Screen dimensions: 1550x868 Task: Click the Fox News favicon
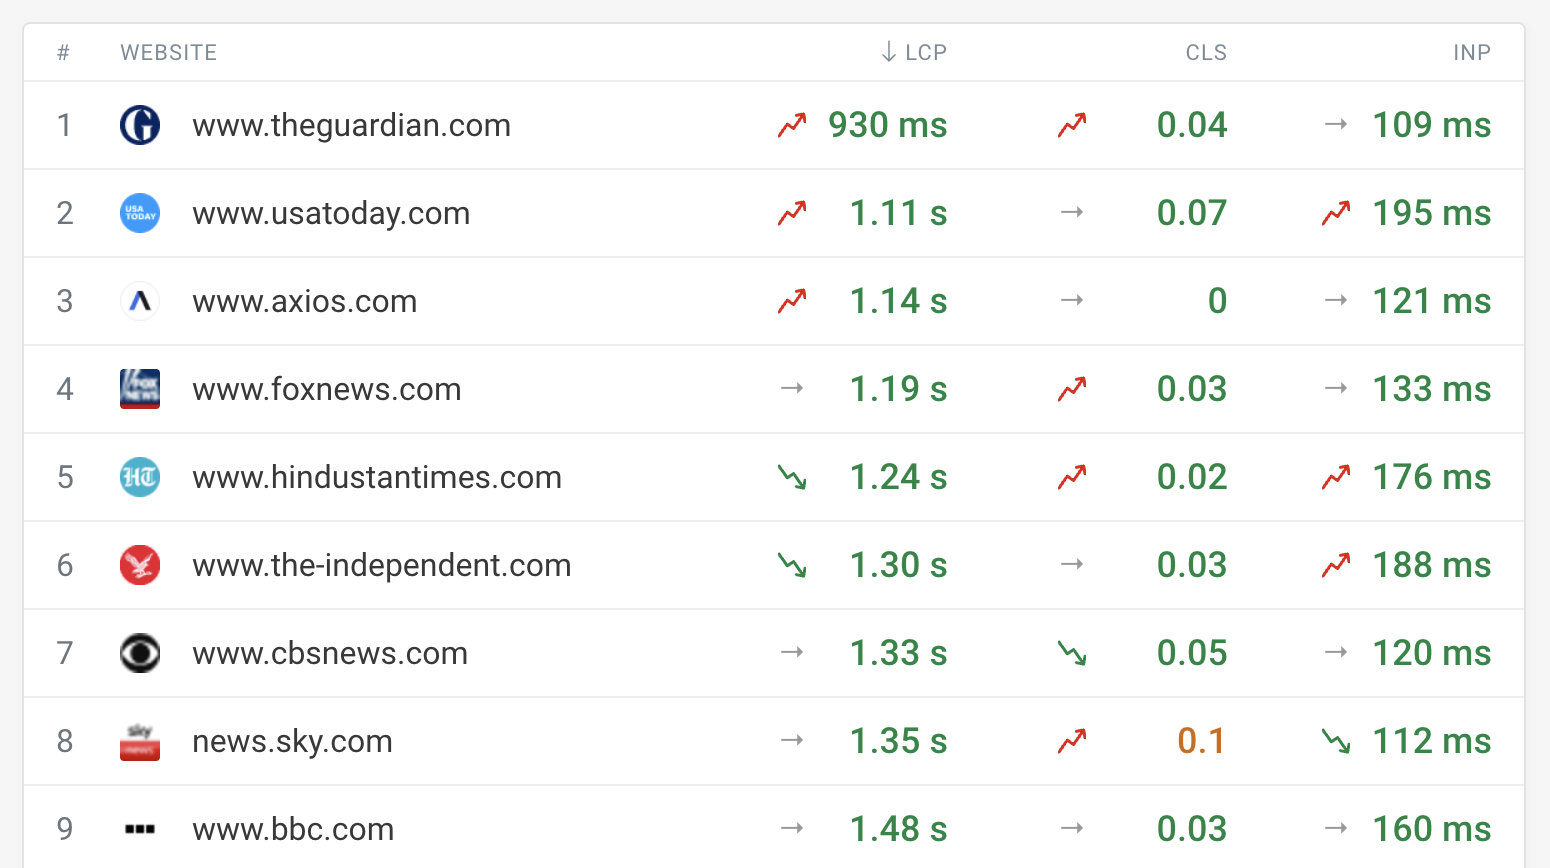coord(140,389)
